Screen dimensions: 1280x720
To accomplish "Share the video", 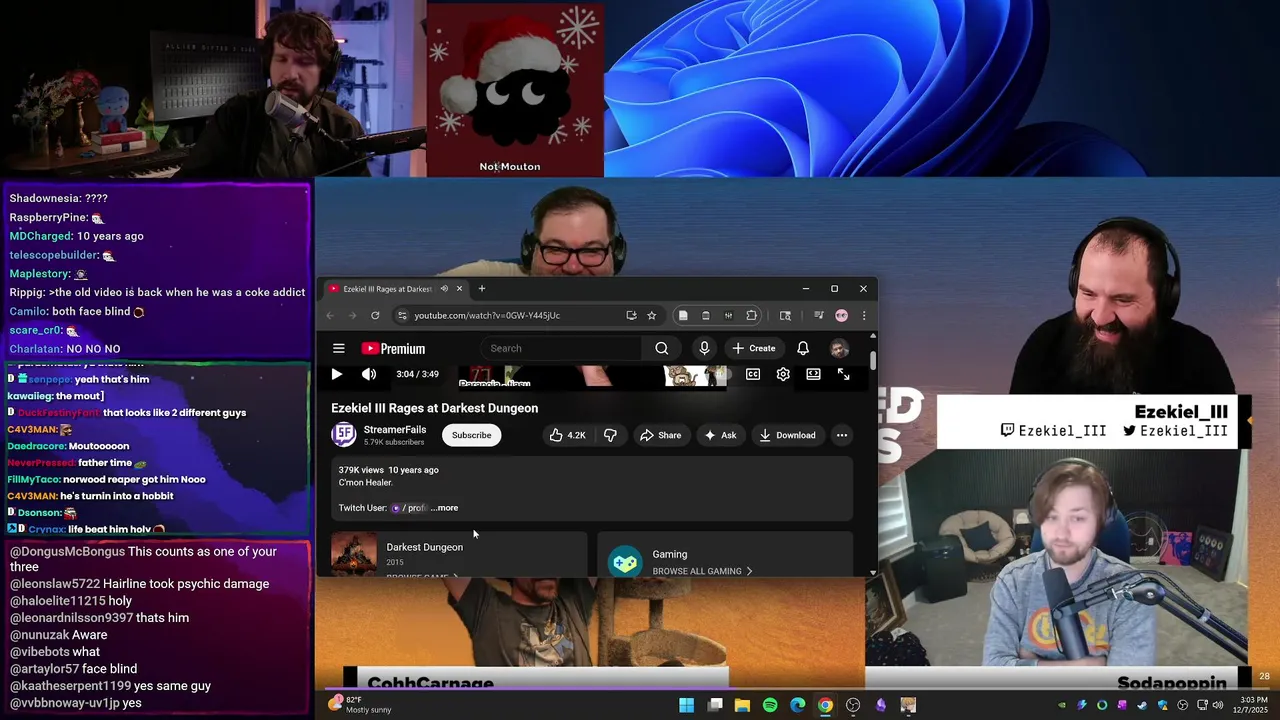I will 661,435.
